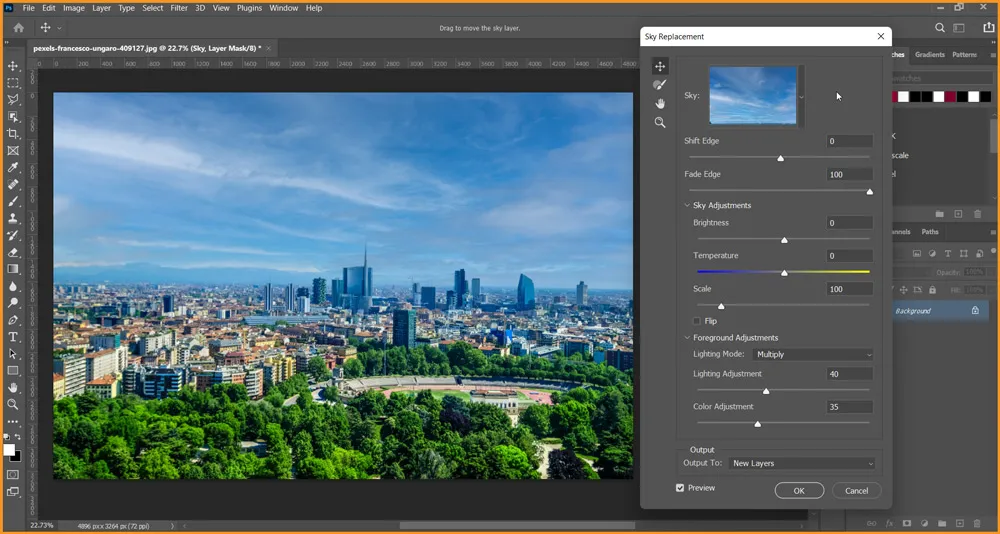Select the Path Selection tool
The image size is (1000, 534).
coord(13,353)
